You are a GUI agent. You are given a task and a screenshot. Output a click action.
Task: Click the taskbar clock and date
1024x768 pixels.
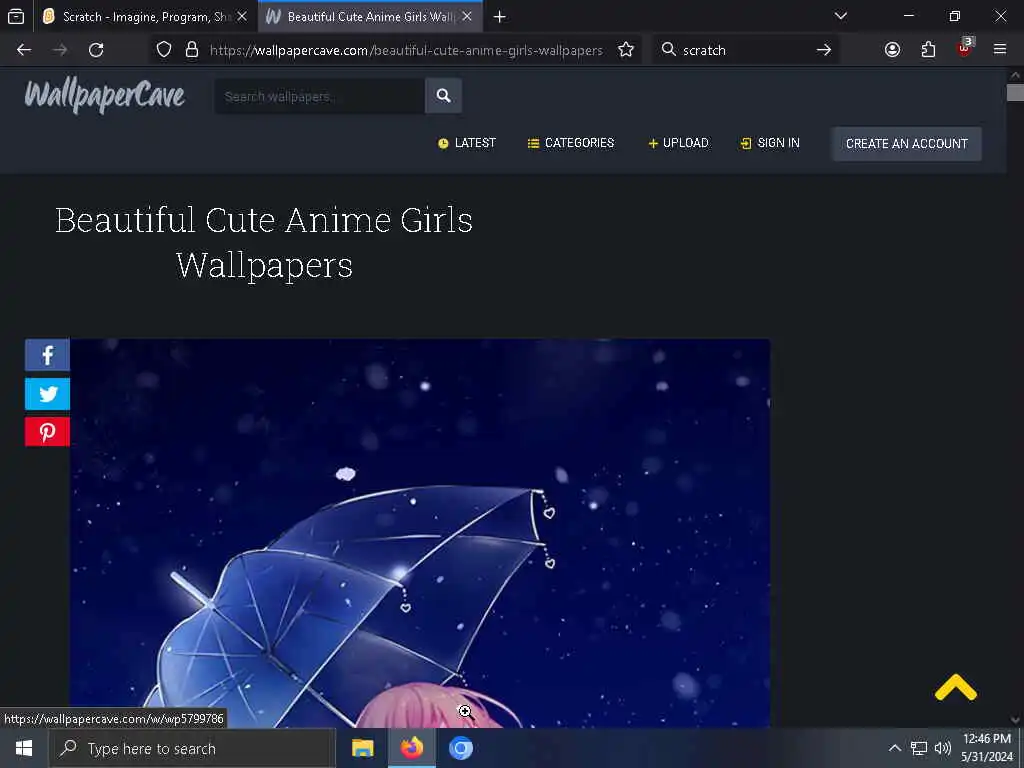point(987,748)
